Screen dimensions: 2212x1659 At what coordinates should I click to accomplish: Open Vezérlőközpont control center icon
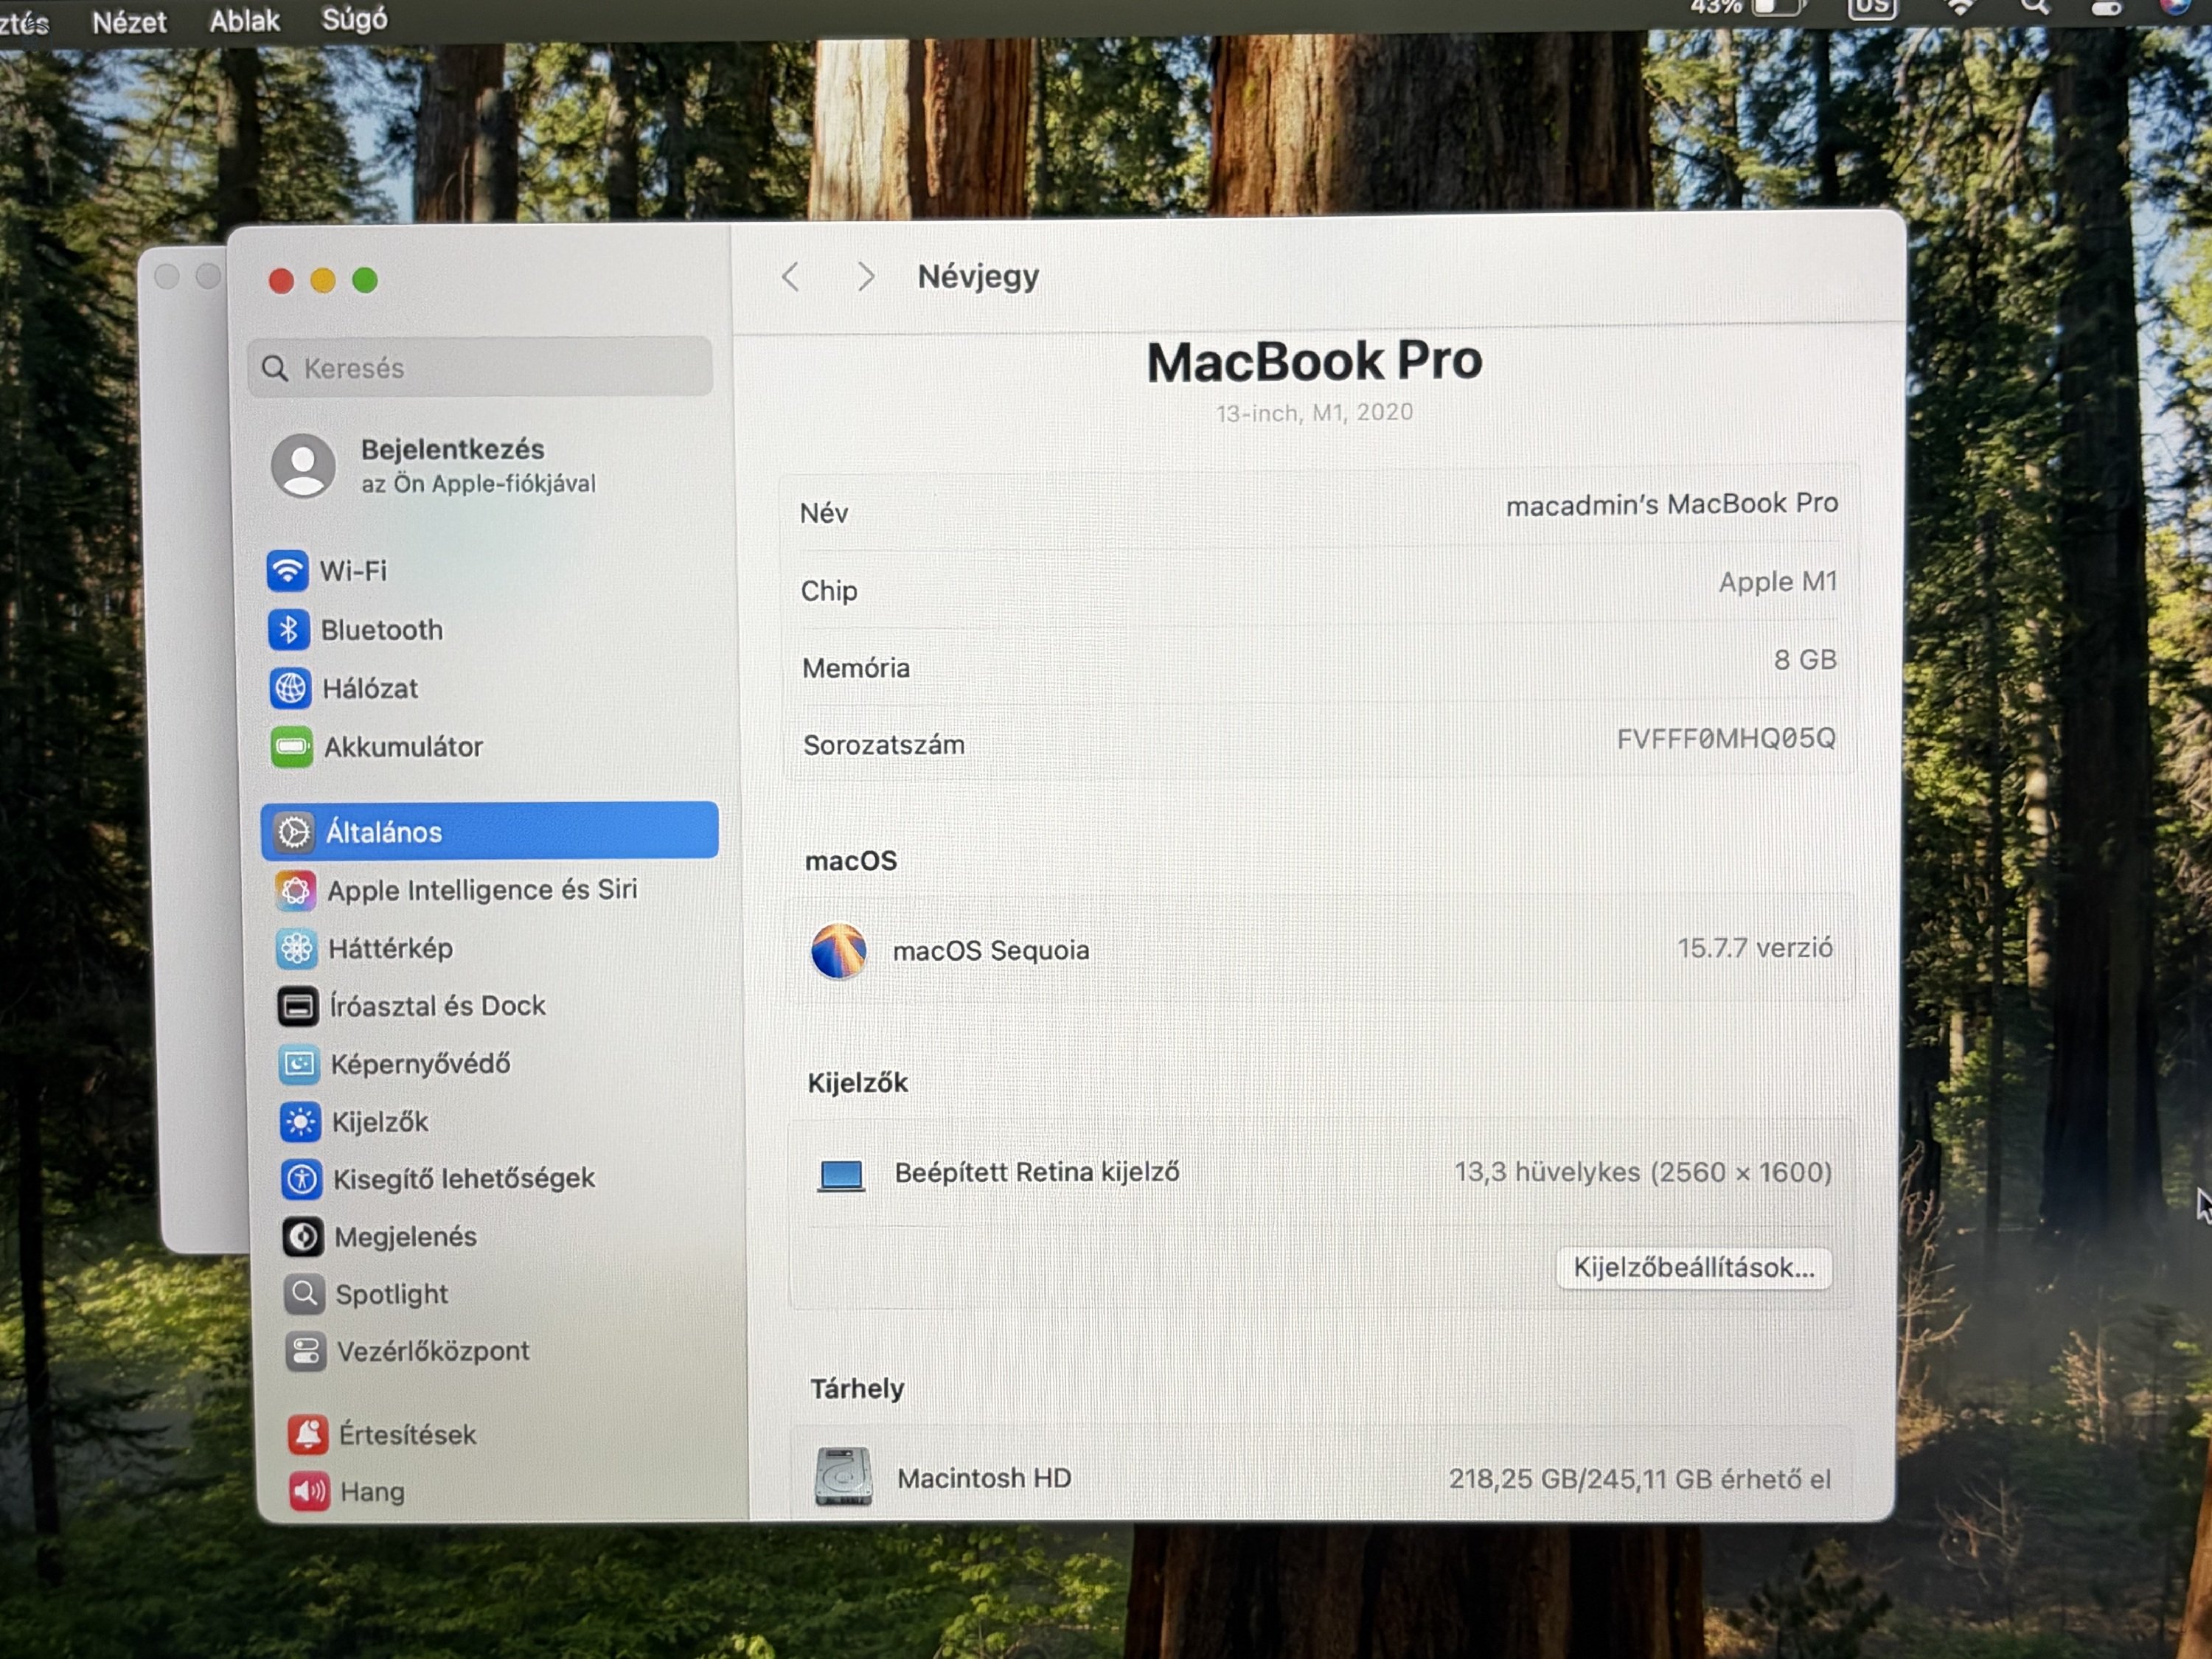[x=305, y=1352]
